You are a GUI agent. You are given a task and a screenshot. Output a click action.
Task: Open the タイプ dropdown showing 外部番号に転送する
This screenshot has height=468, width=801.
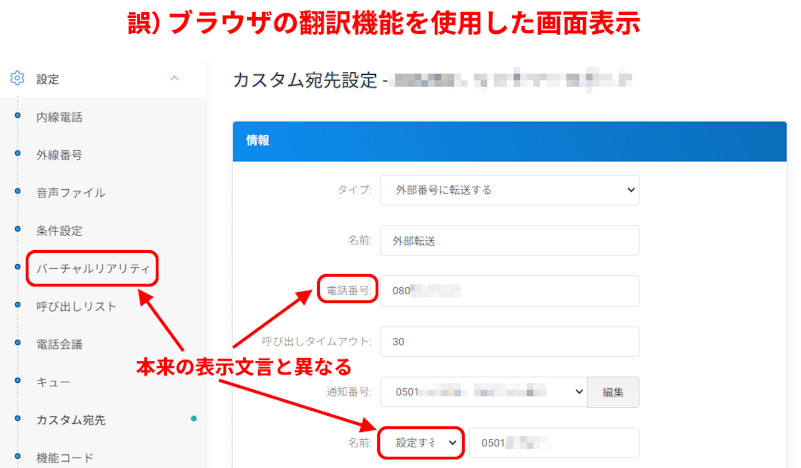(x=510, y=189)
